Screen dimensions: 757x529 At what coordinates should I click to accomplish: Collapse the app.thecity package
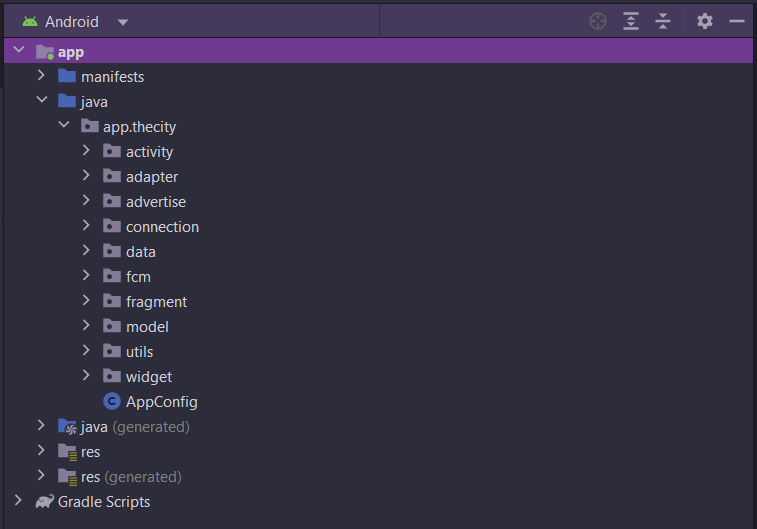pyautogui.click(x=64, y=127)
